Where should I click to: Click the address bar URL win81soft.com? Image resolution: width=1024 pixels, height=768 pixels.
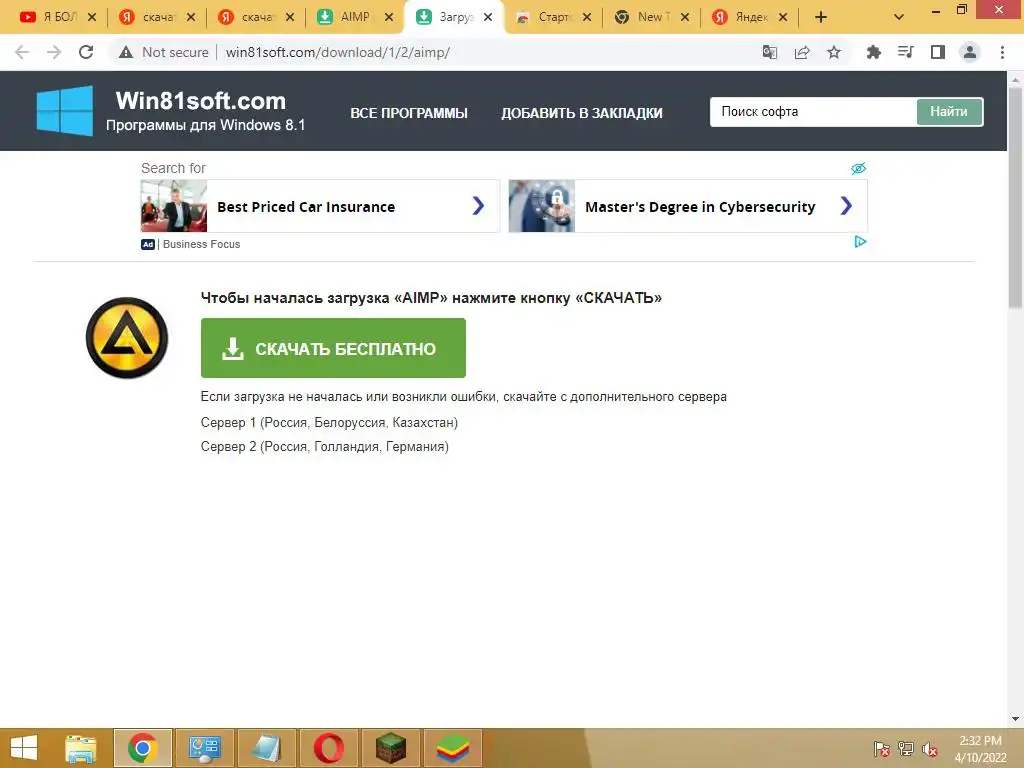coord(338,52)
